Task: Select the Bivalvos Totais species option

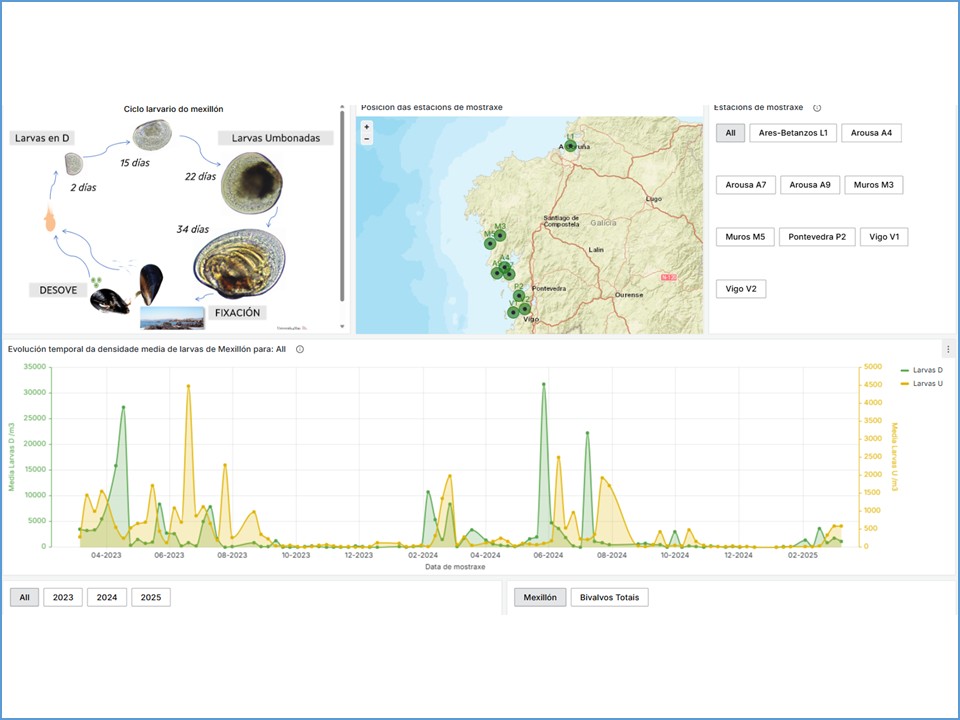Action: point(610,597)
